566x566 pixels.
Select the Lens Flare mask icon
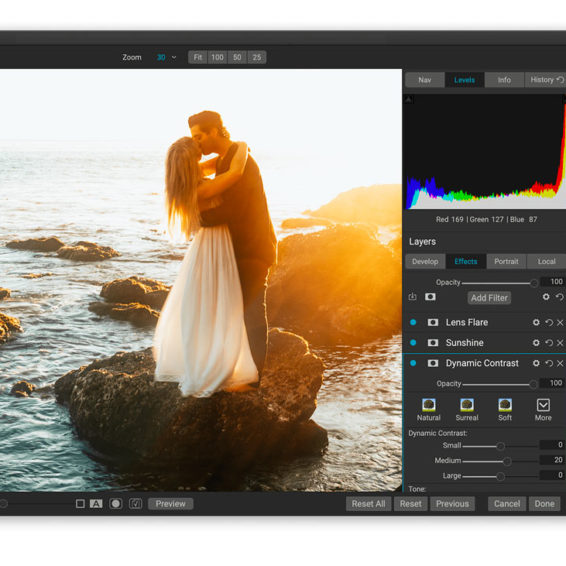click(x=433, y=322)
